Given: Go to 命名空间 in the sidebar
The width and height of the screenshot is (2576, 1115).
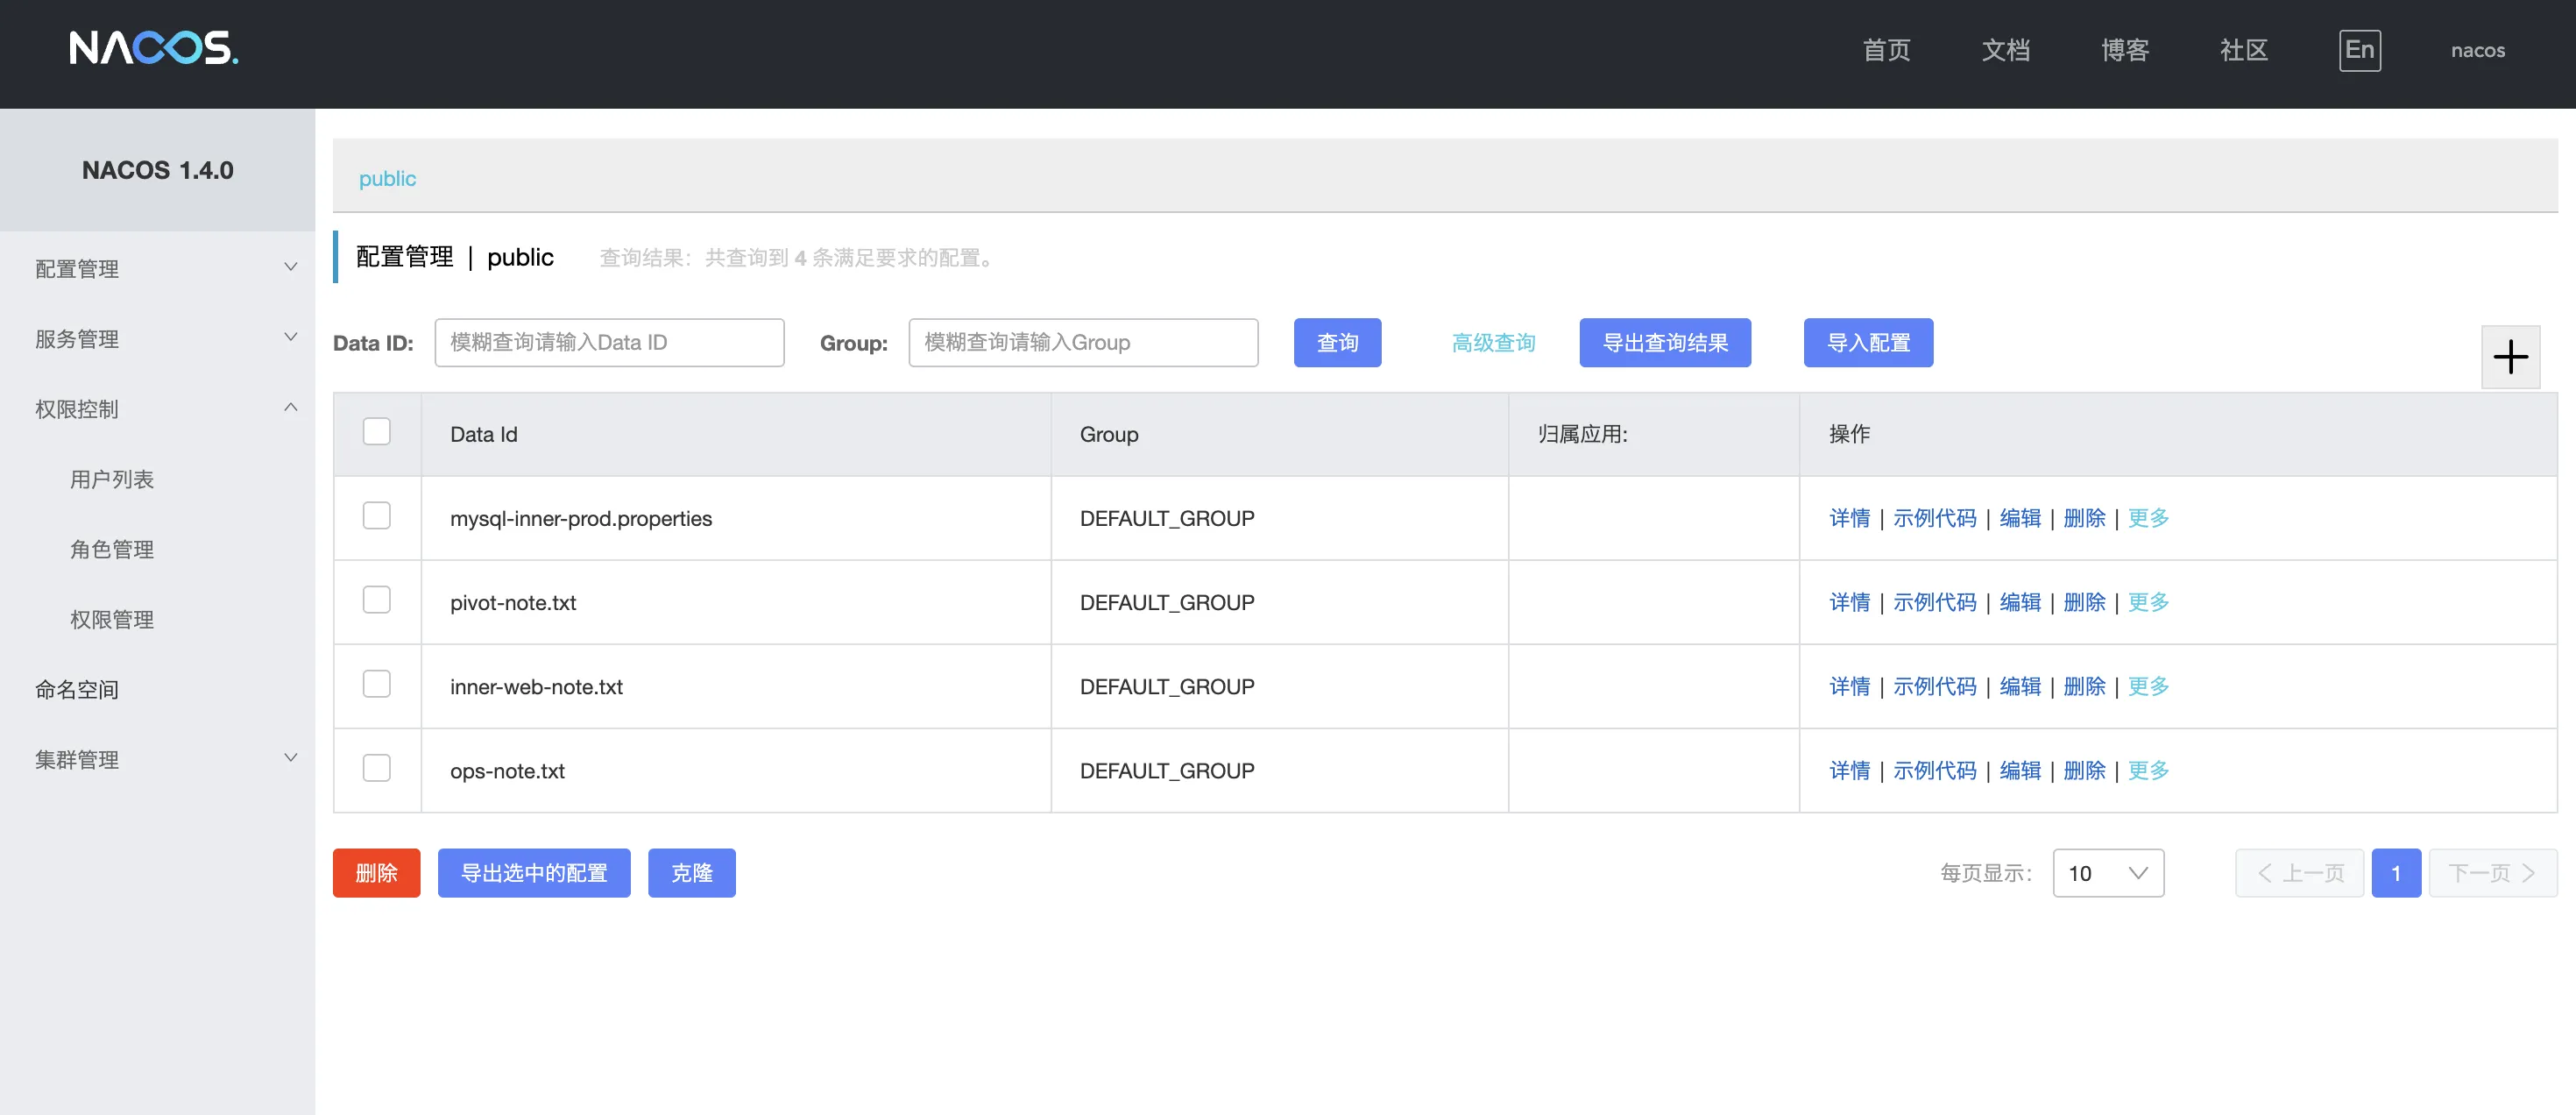Looking at the screenshot, I should coord(77,689).
